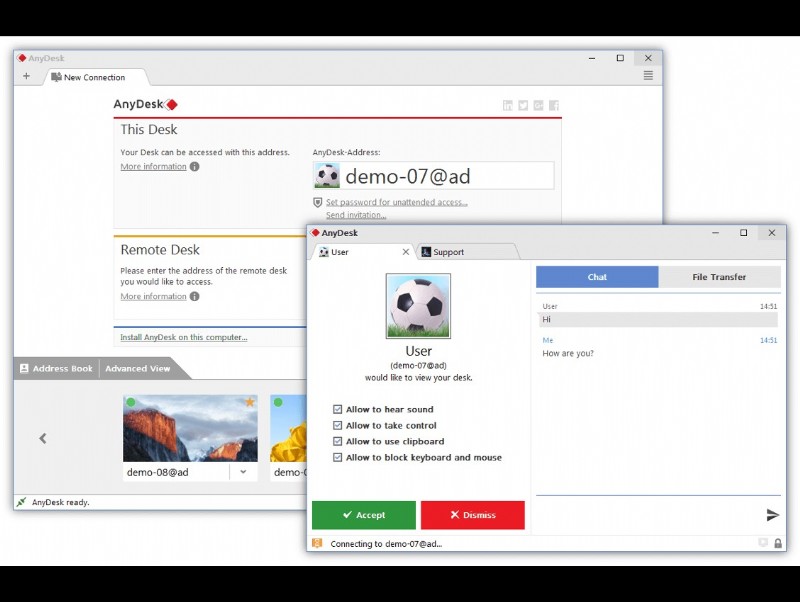800x602 pixels.
Task: Enable 'Allow to hear sound'
Action: 338,409
